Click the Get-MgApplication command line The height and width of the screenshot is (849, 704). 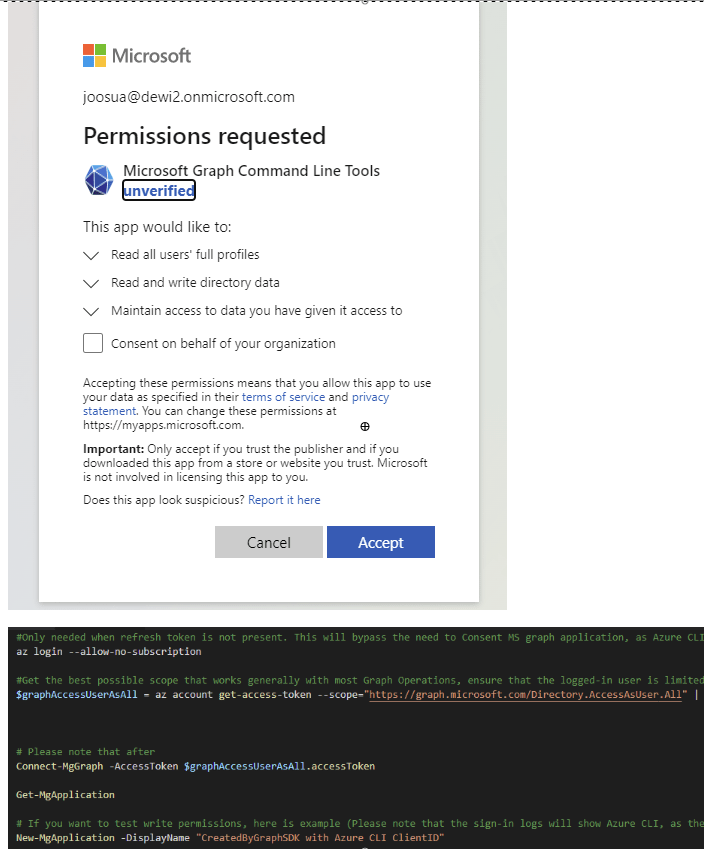pyautogui.click(x=65, y=795)
